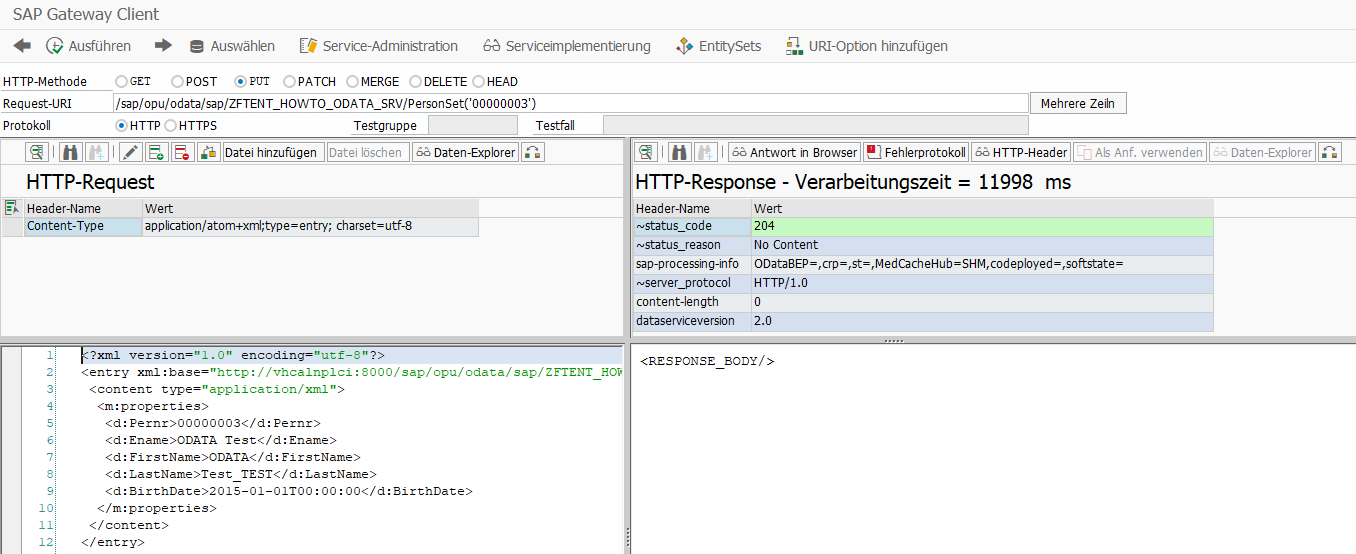Viewport: 1356px width, 554px height.
Task: Open the Fehlerprotokoll
Action: pos(916,152)
